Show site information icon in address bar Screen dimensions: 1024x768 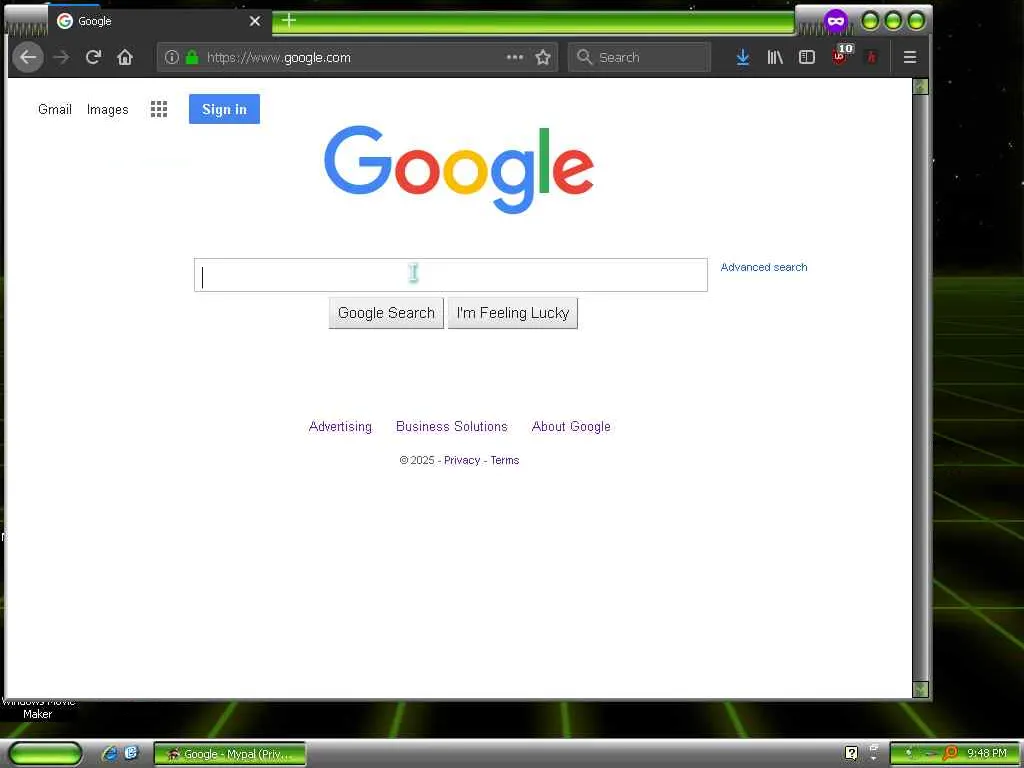(x=171, y=57)
